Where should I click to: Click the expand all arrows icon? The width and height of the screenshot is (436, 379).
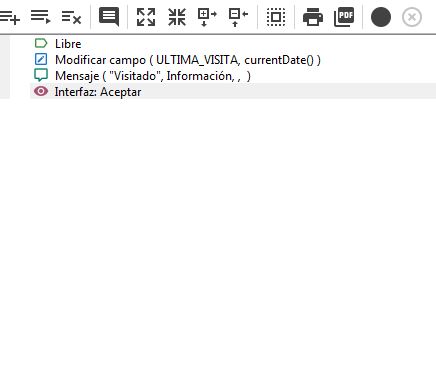tap(146, 17)
